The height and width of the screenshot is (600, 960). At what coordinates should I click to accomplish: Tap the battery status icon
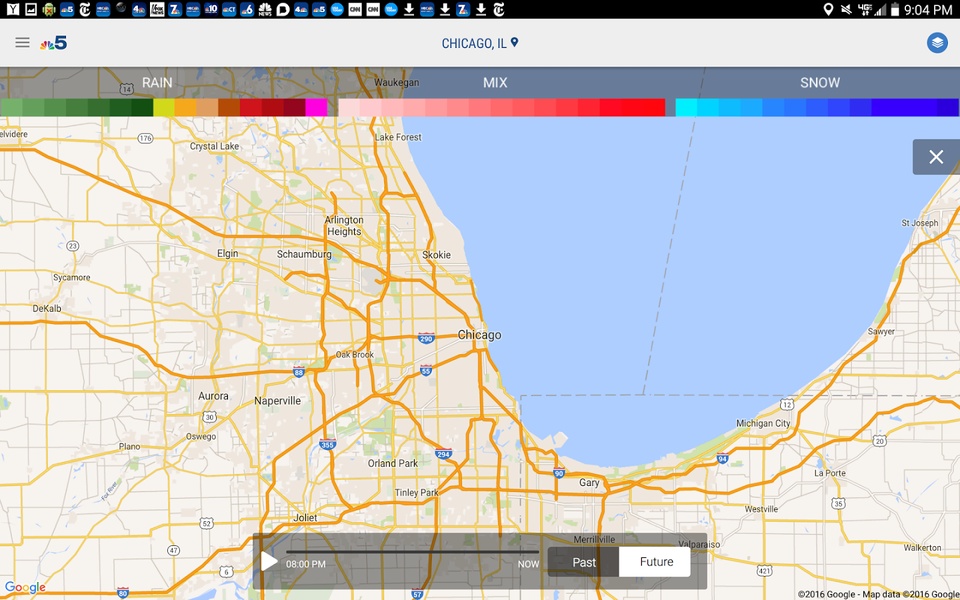pyautogui.click(x=894, y=9)
